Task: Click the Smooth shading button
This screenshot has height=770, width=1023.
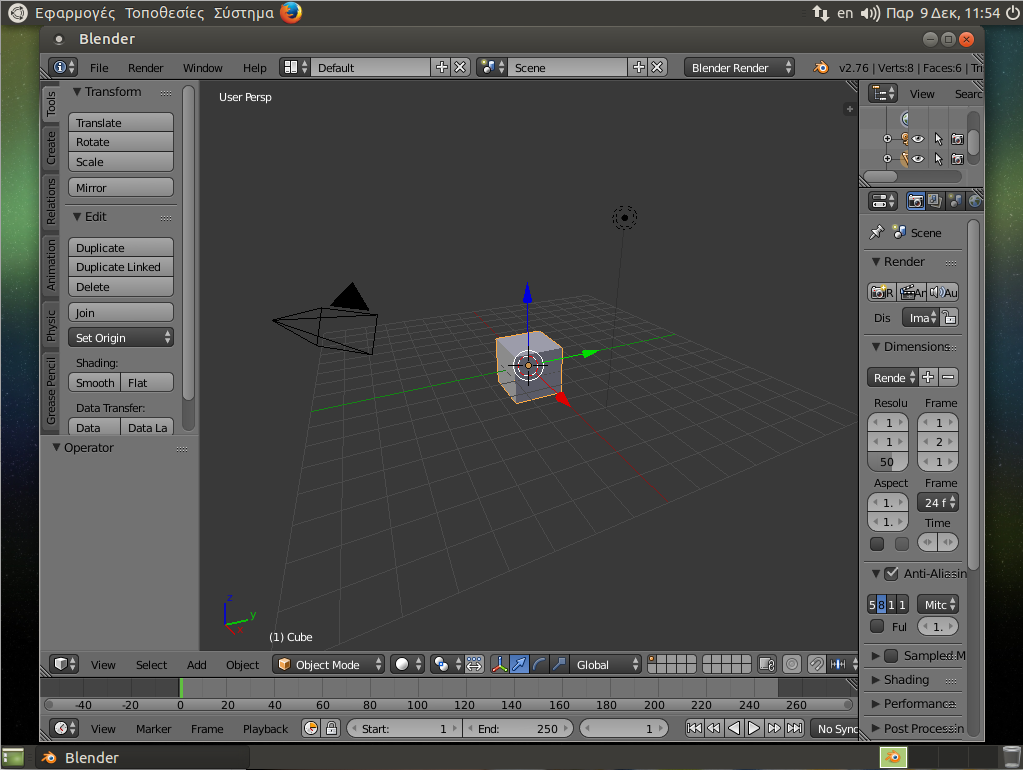Action: [x=95, y=382]
